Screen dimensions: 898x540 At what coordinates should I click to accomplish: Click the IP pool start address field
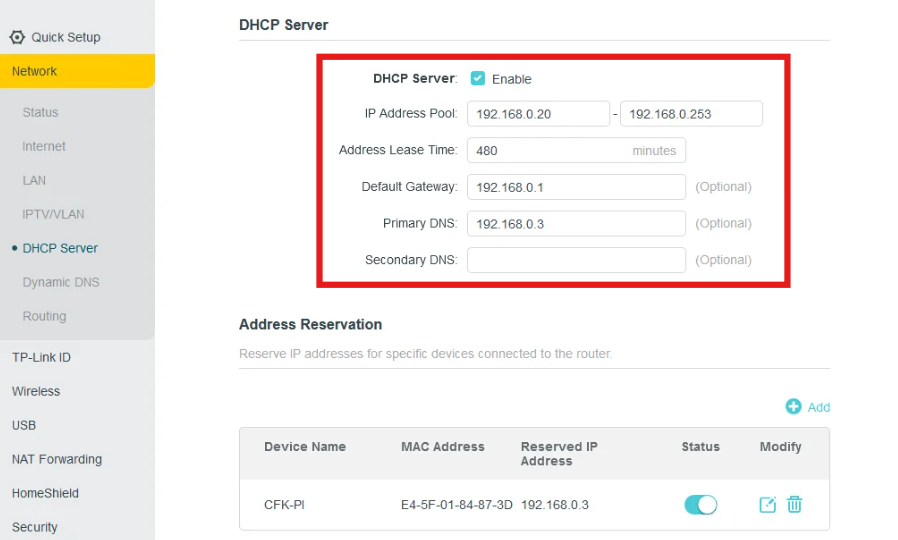[x=538, y=114]
